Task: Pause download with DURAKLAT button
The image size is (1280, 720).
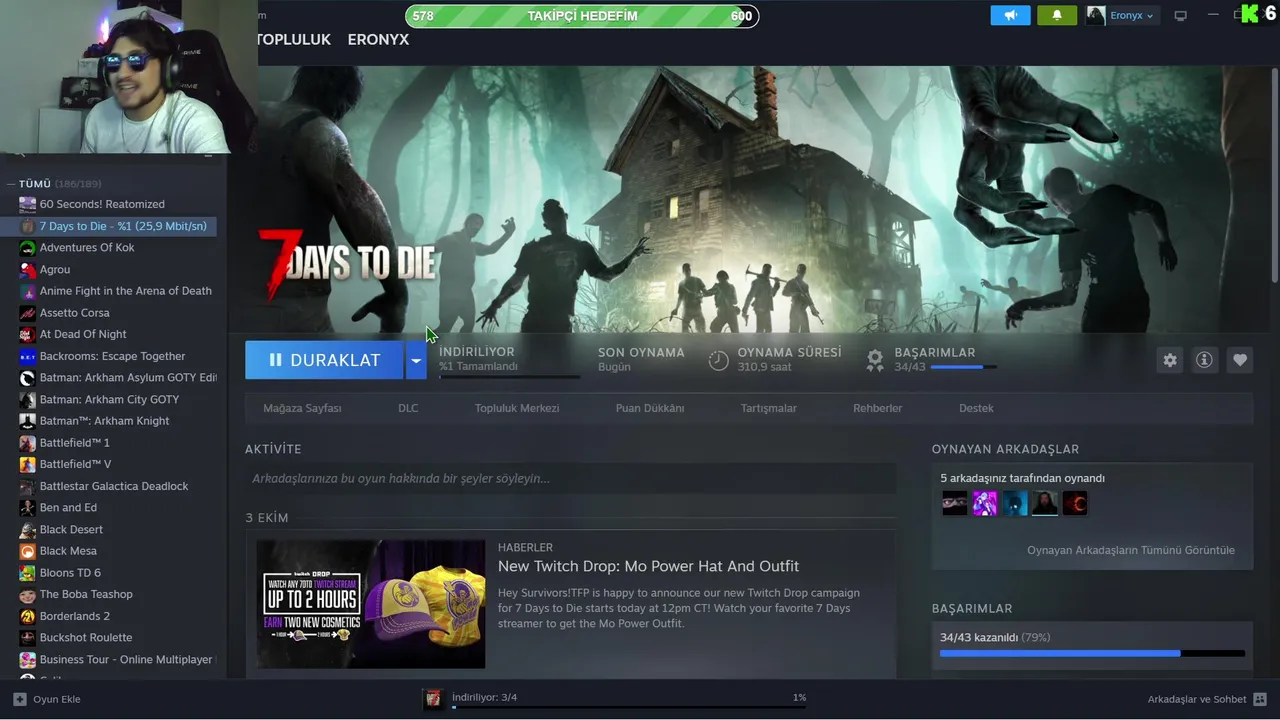Action: click(x=325, y=360)
